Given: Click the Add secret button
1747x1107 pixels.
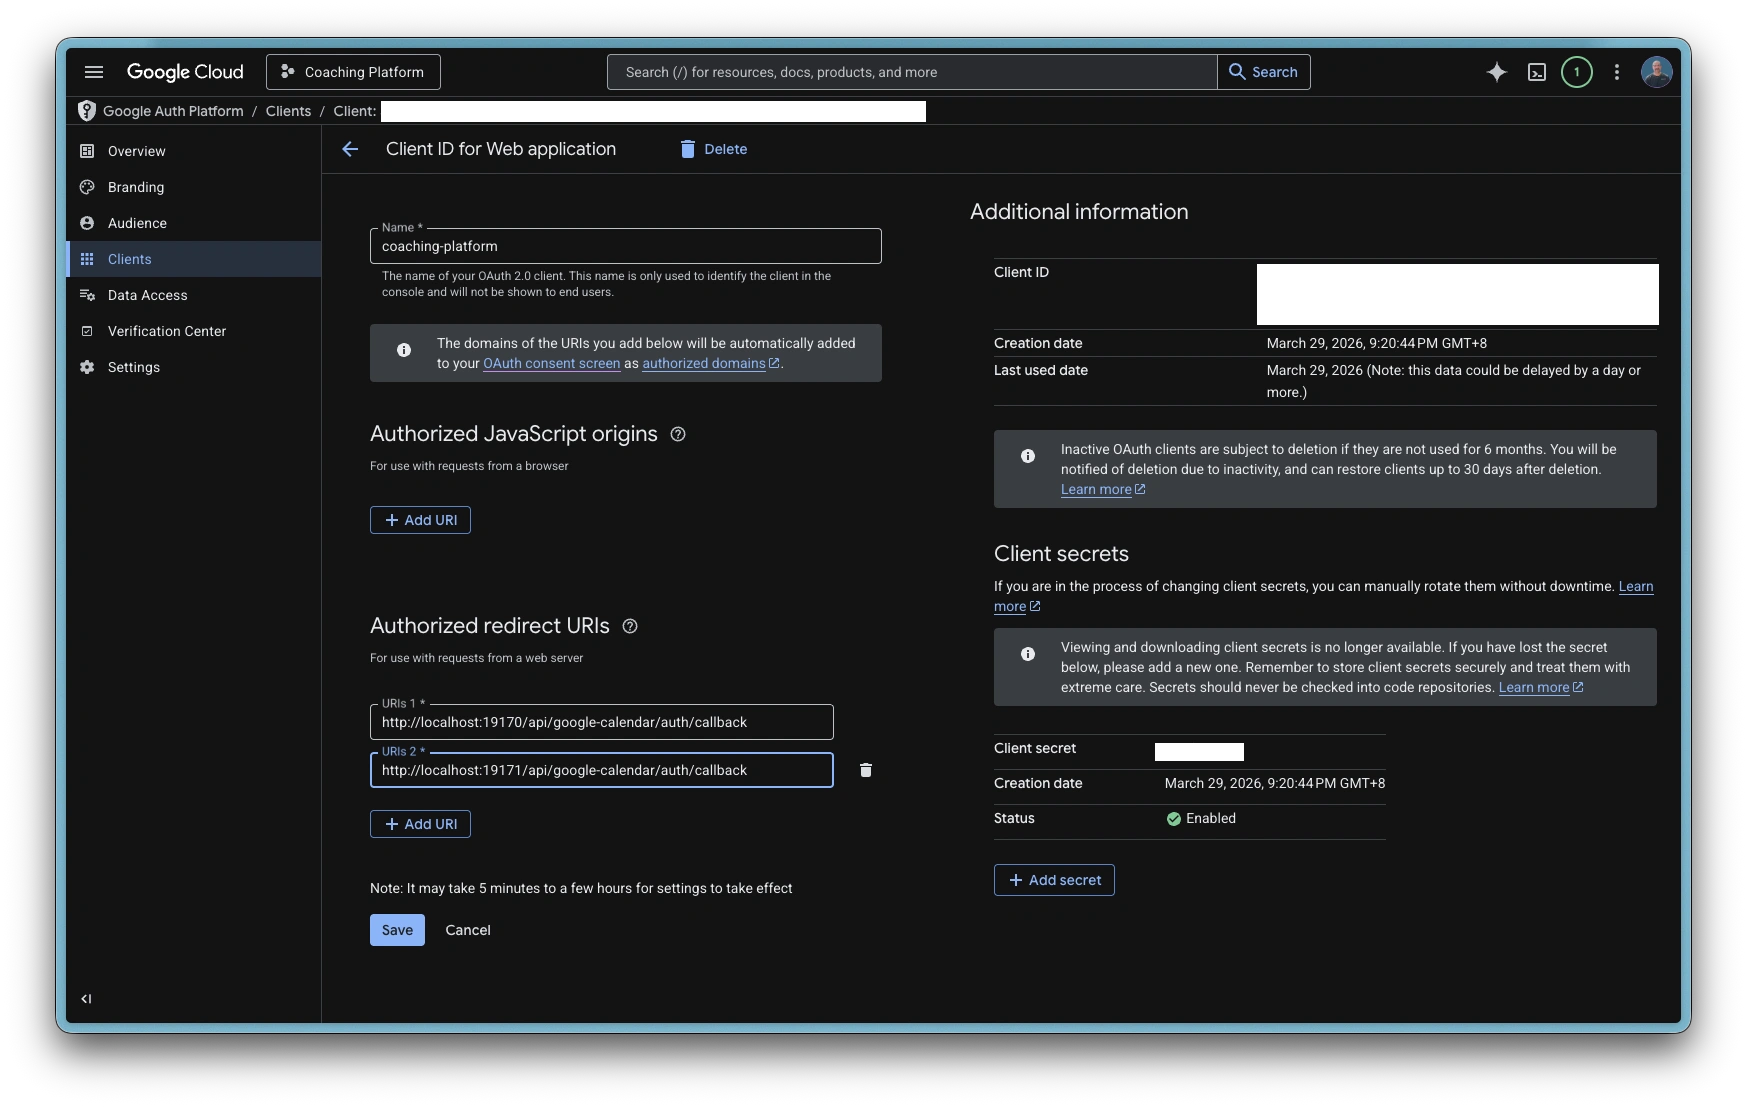Looking at the screenshot, I should point(1054,880).
